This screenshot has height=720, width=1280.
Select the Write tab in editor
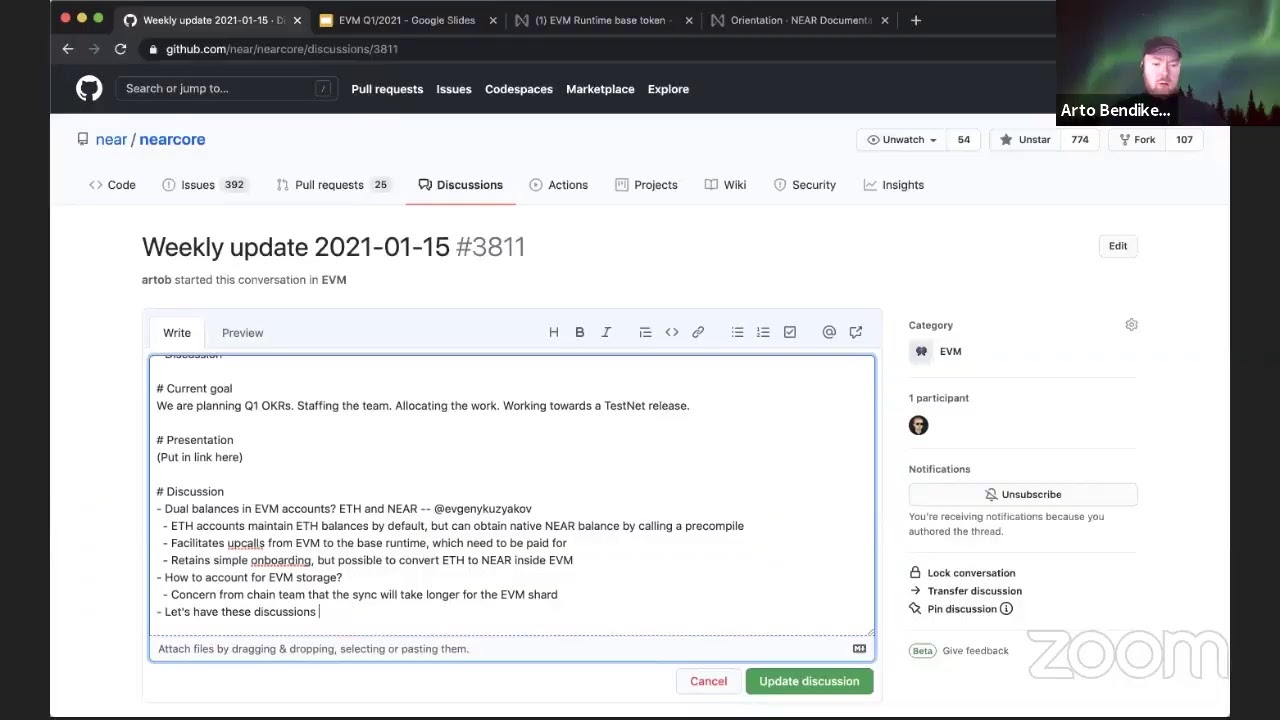click(x=177, y=333)
